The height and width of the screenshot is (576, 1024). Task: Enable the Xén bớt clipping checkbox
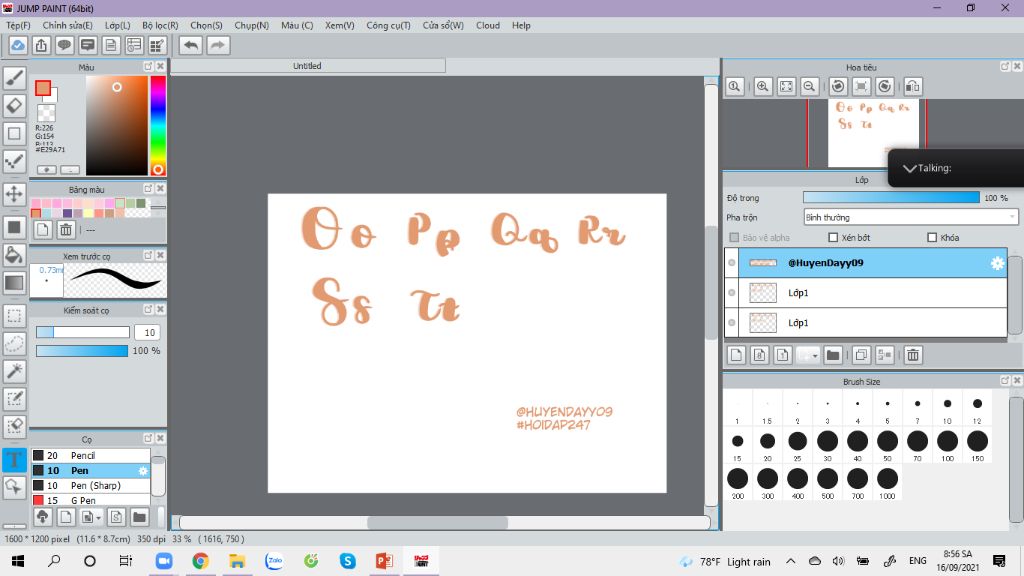(833, 238)
